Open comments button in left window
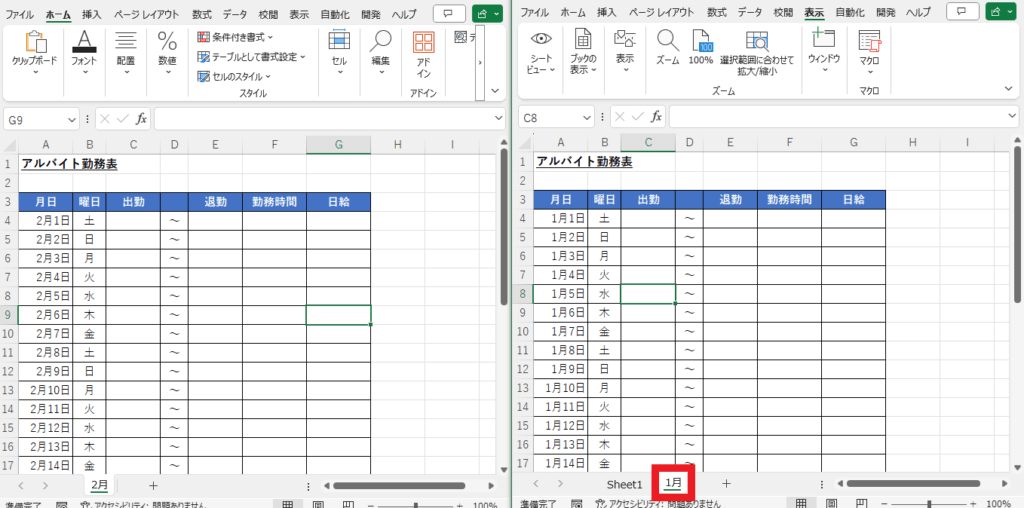 tap(447, 12)
